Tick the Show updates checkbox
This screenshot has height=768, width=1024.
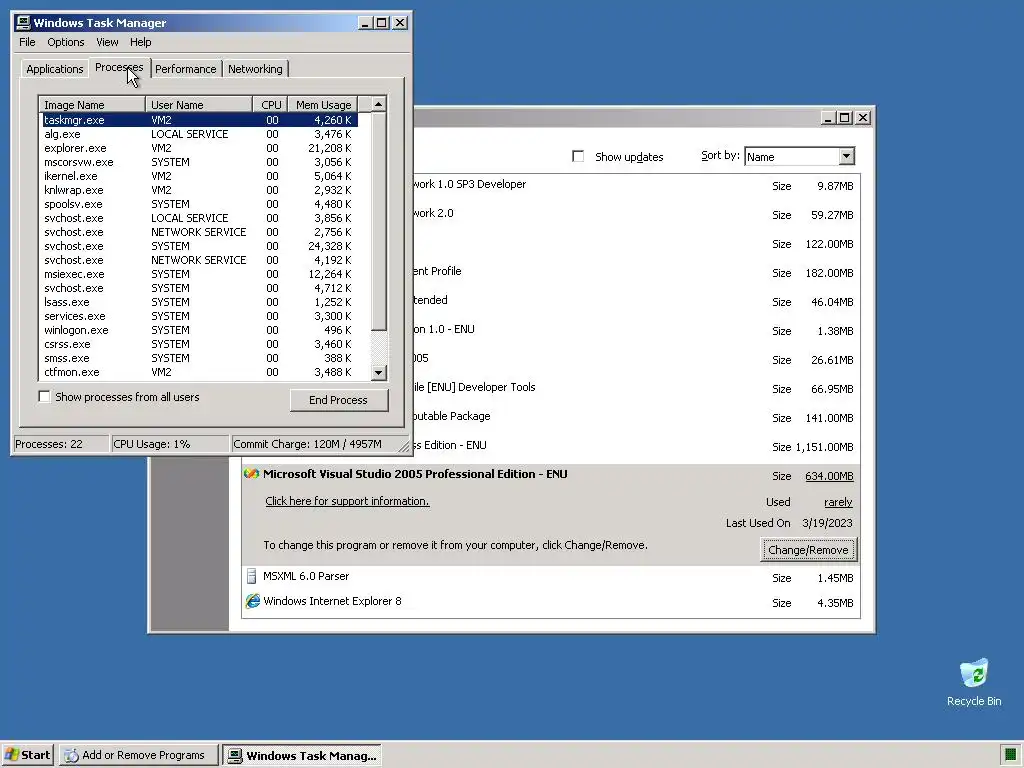pyautogui.click(x=578, y=156)
